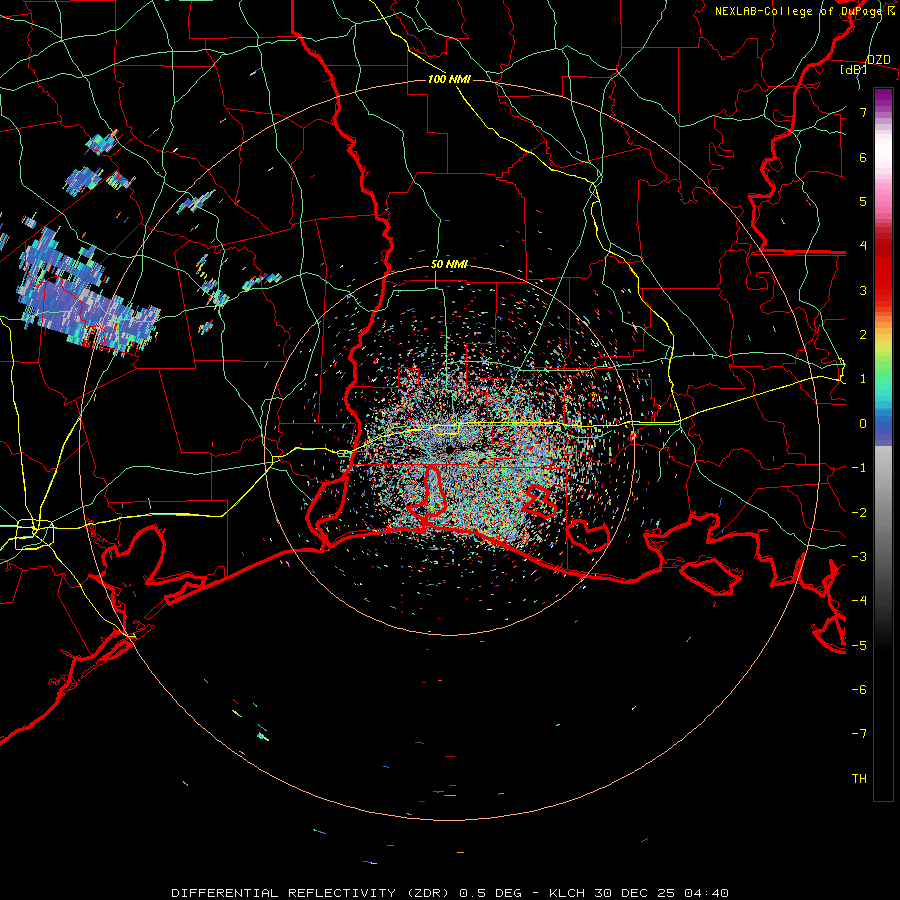This screenshot has height=900, width=900.
Task: Select the "DZD" legend heading
Action: pos(878,60)
